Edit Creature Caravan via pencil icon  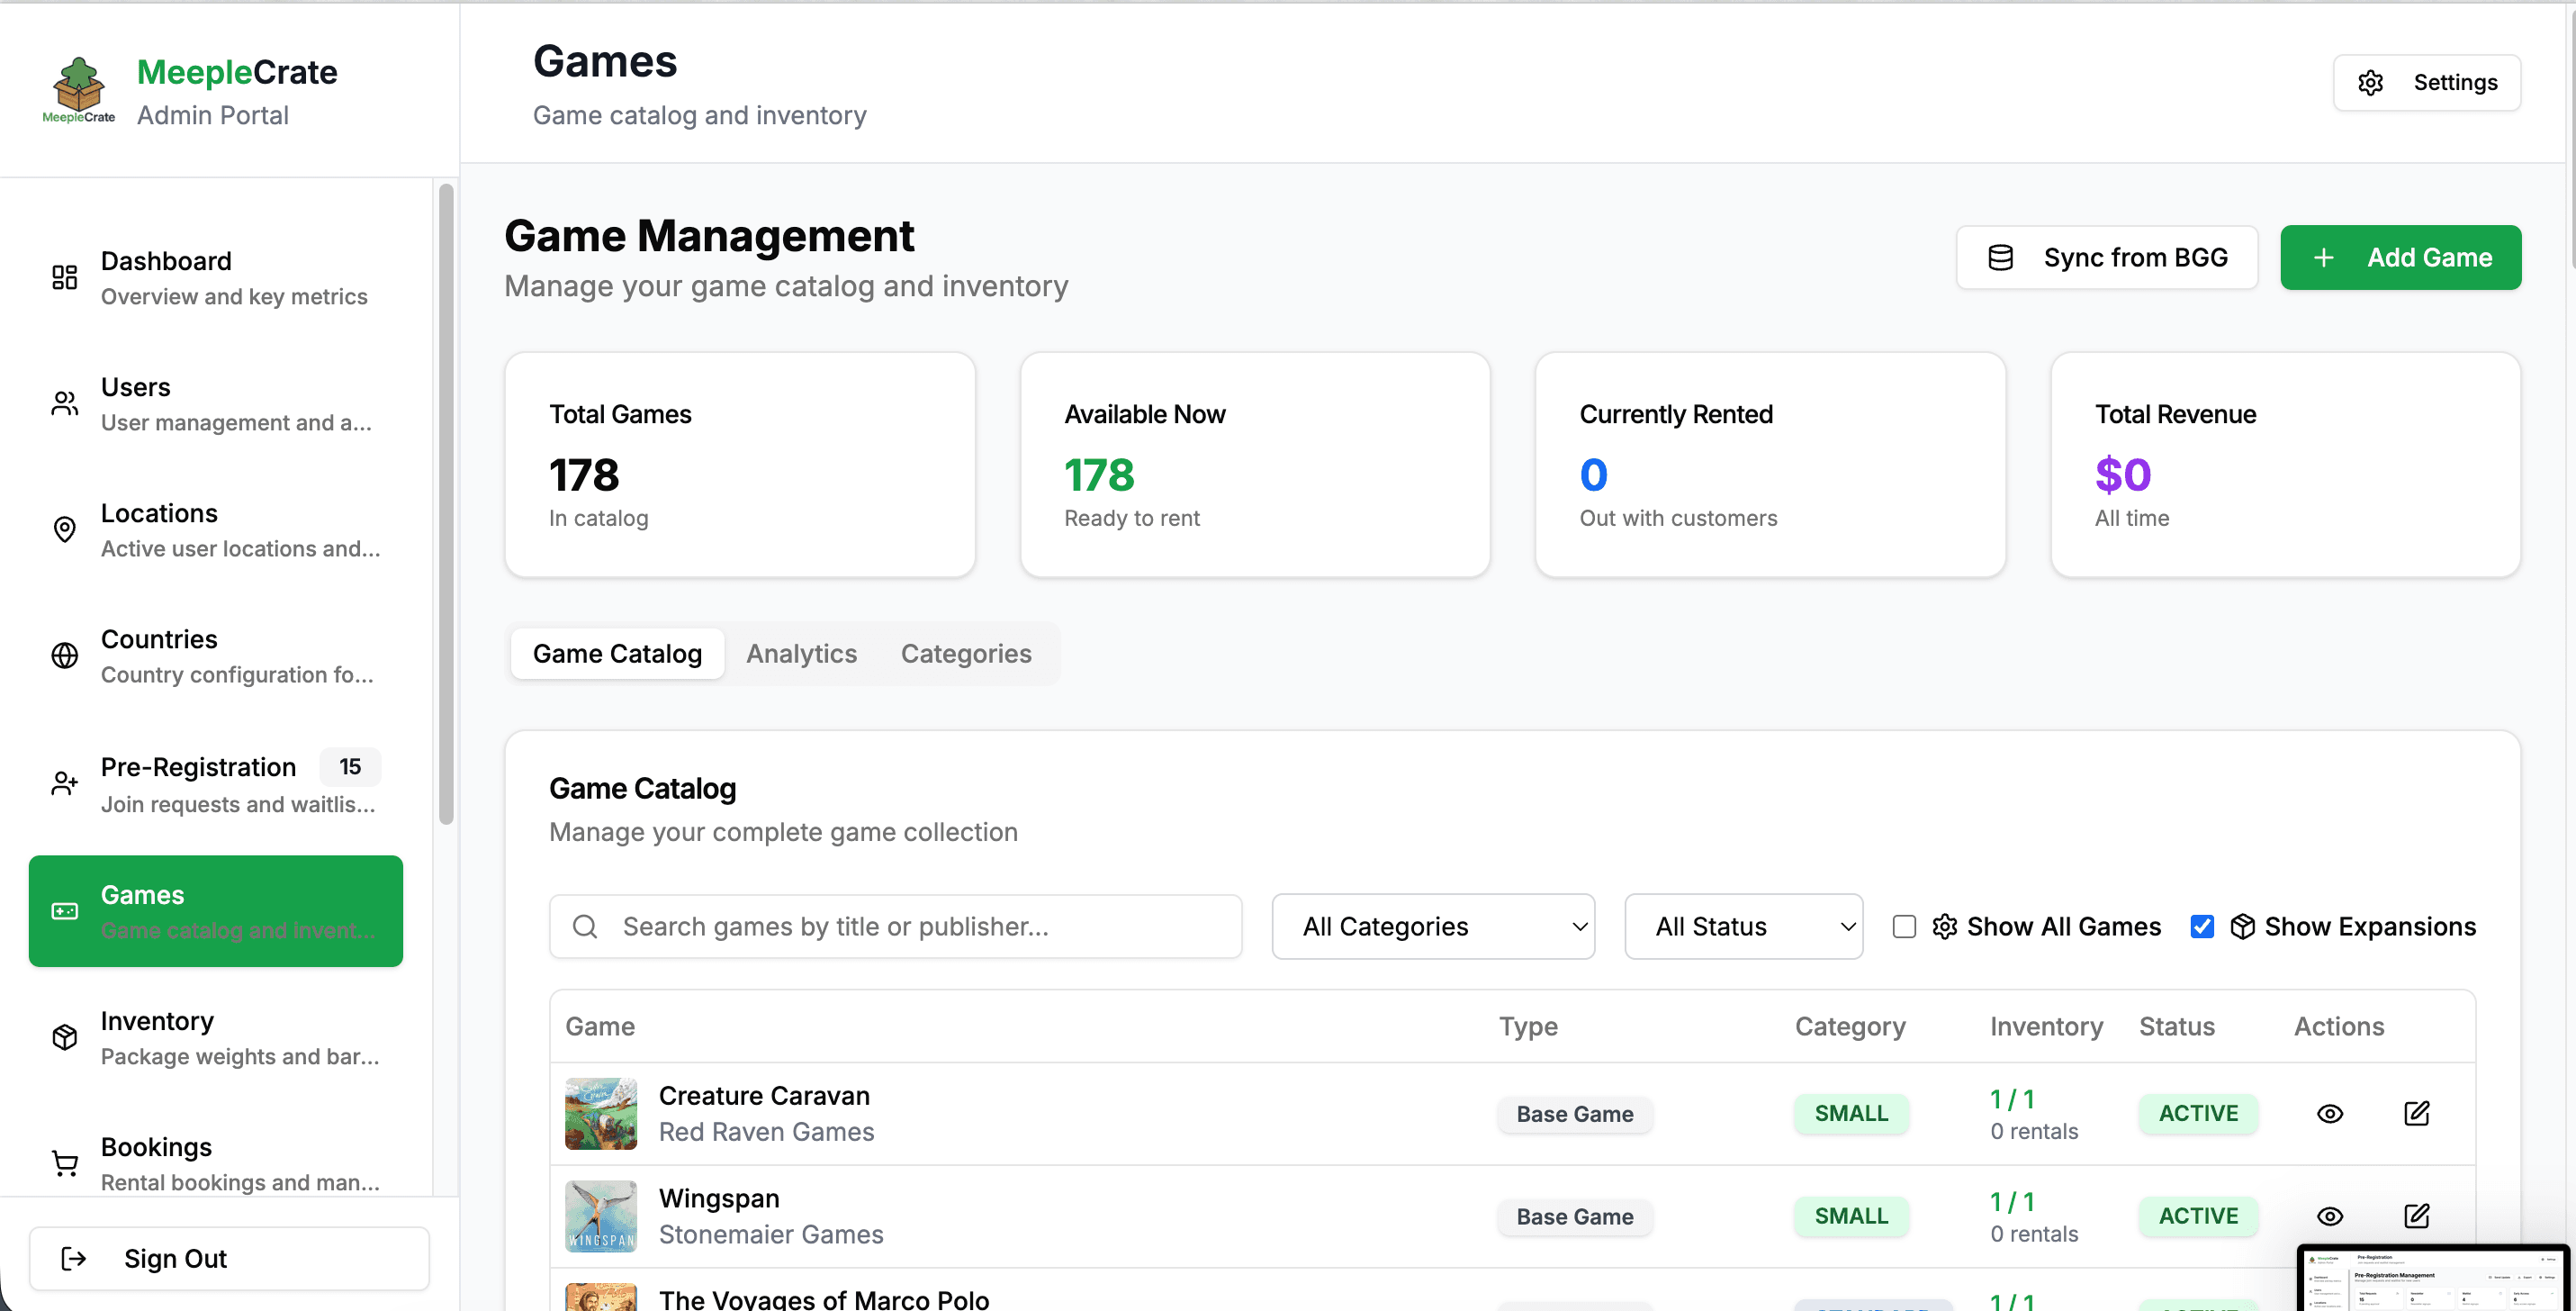2417,1113
